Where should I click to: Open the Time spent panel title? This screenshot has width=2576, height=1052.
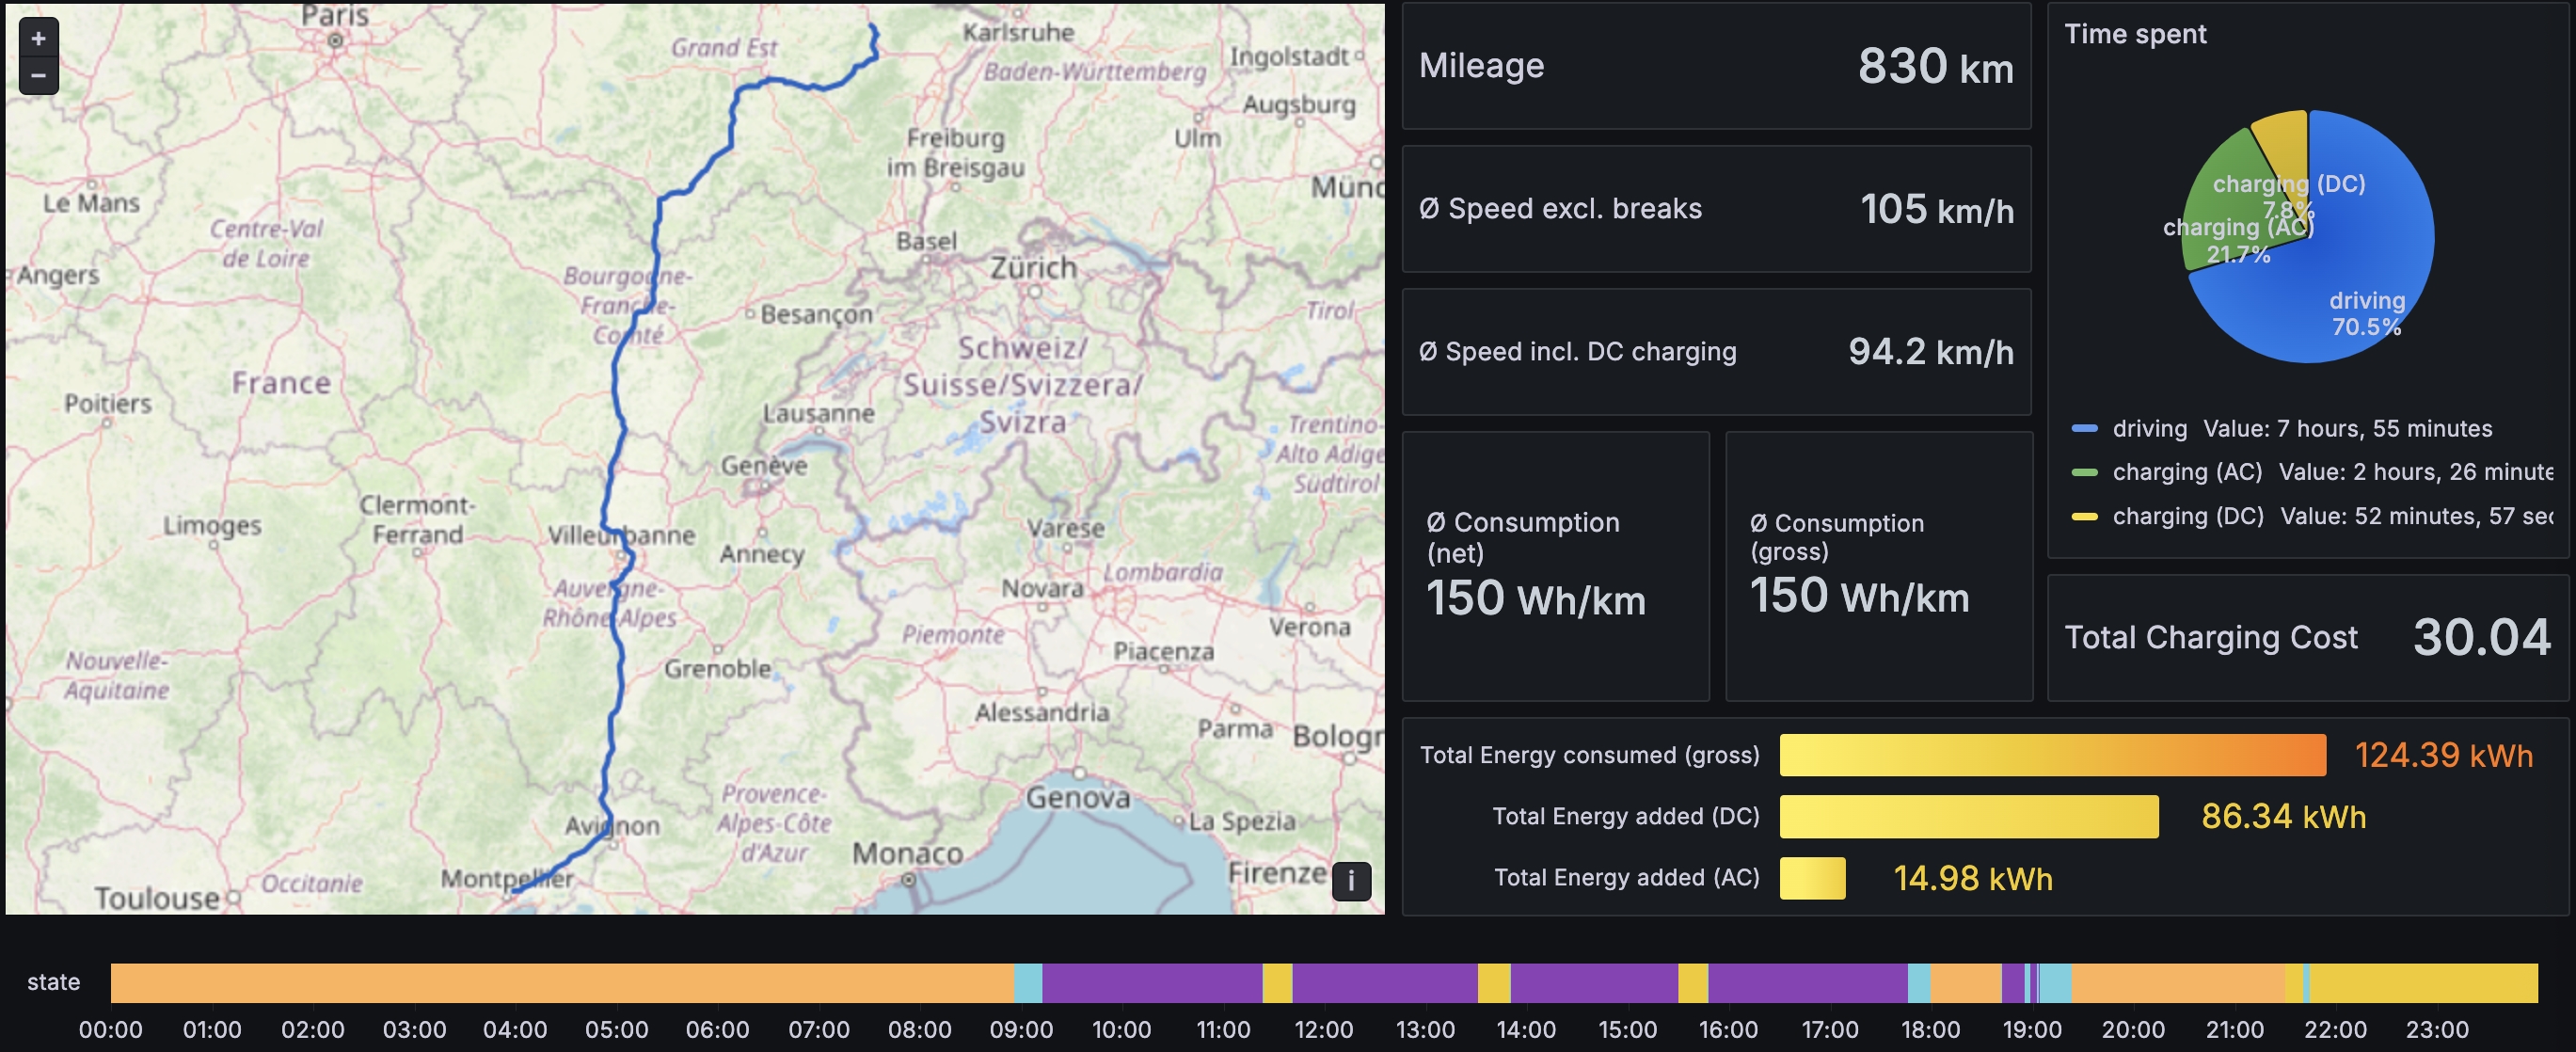tap(2135, 34)
